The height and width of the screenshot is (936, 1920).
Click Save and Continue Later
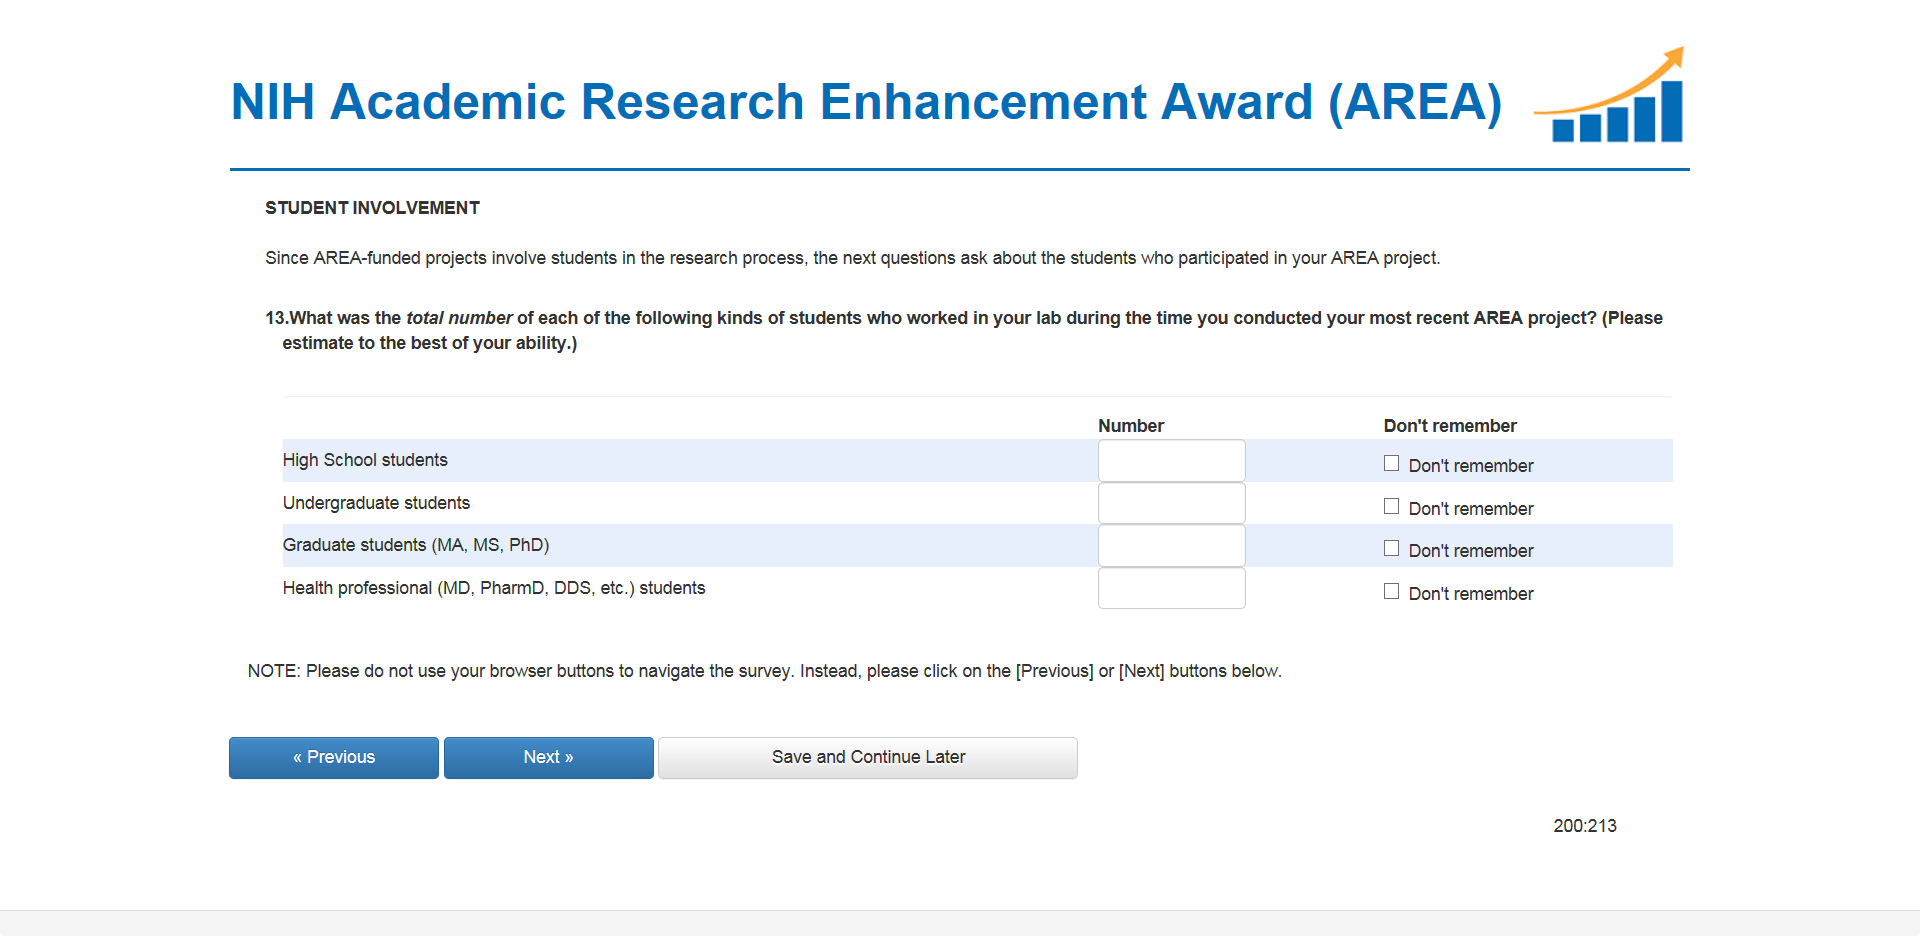coord(868,758)
